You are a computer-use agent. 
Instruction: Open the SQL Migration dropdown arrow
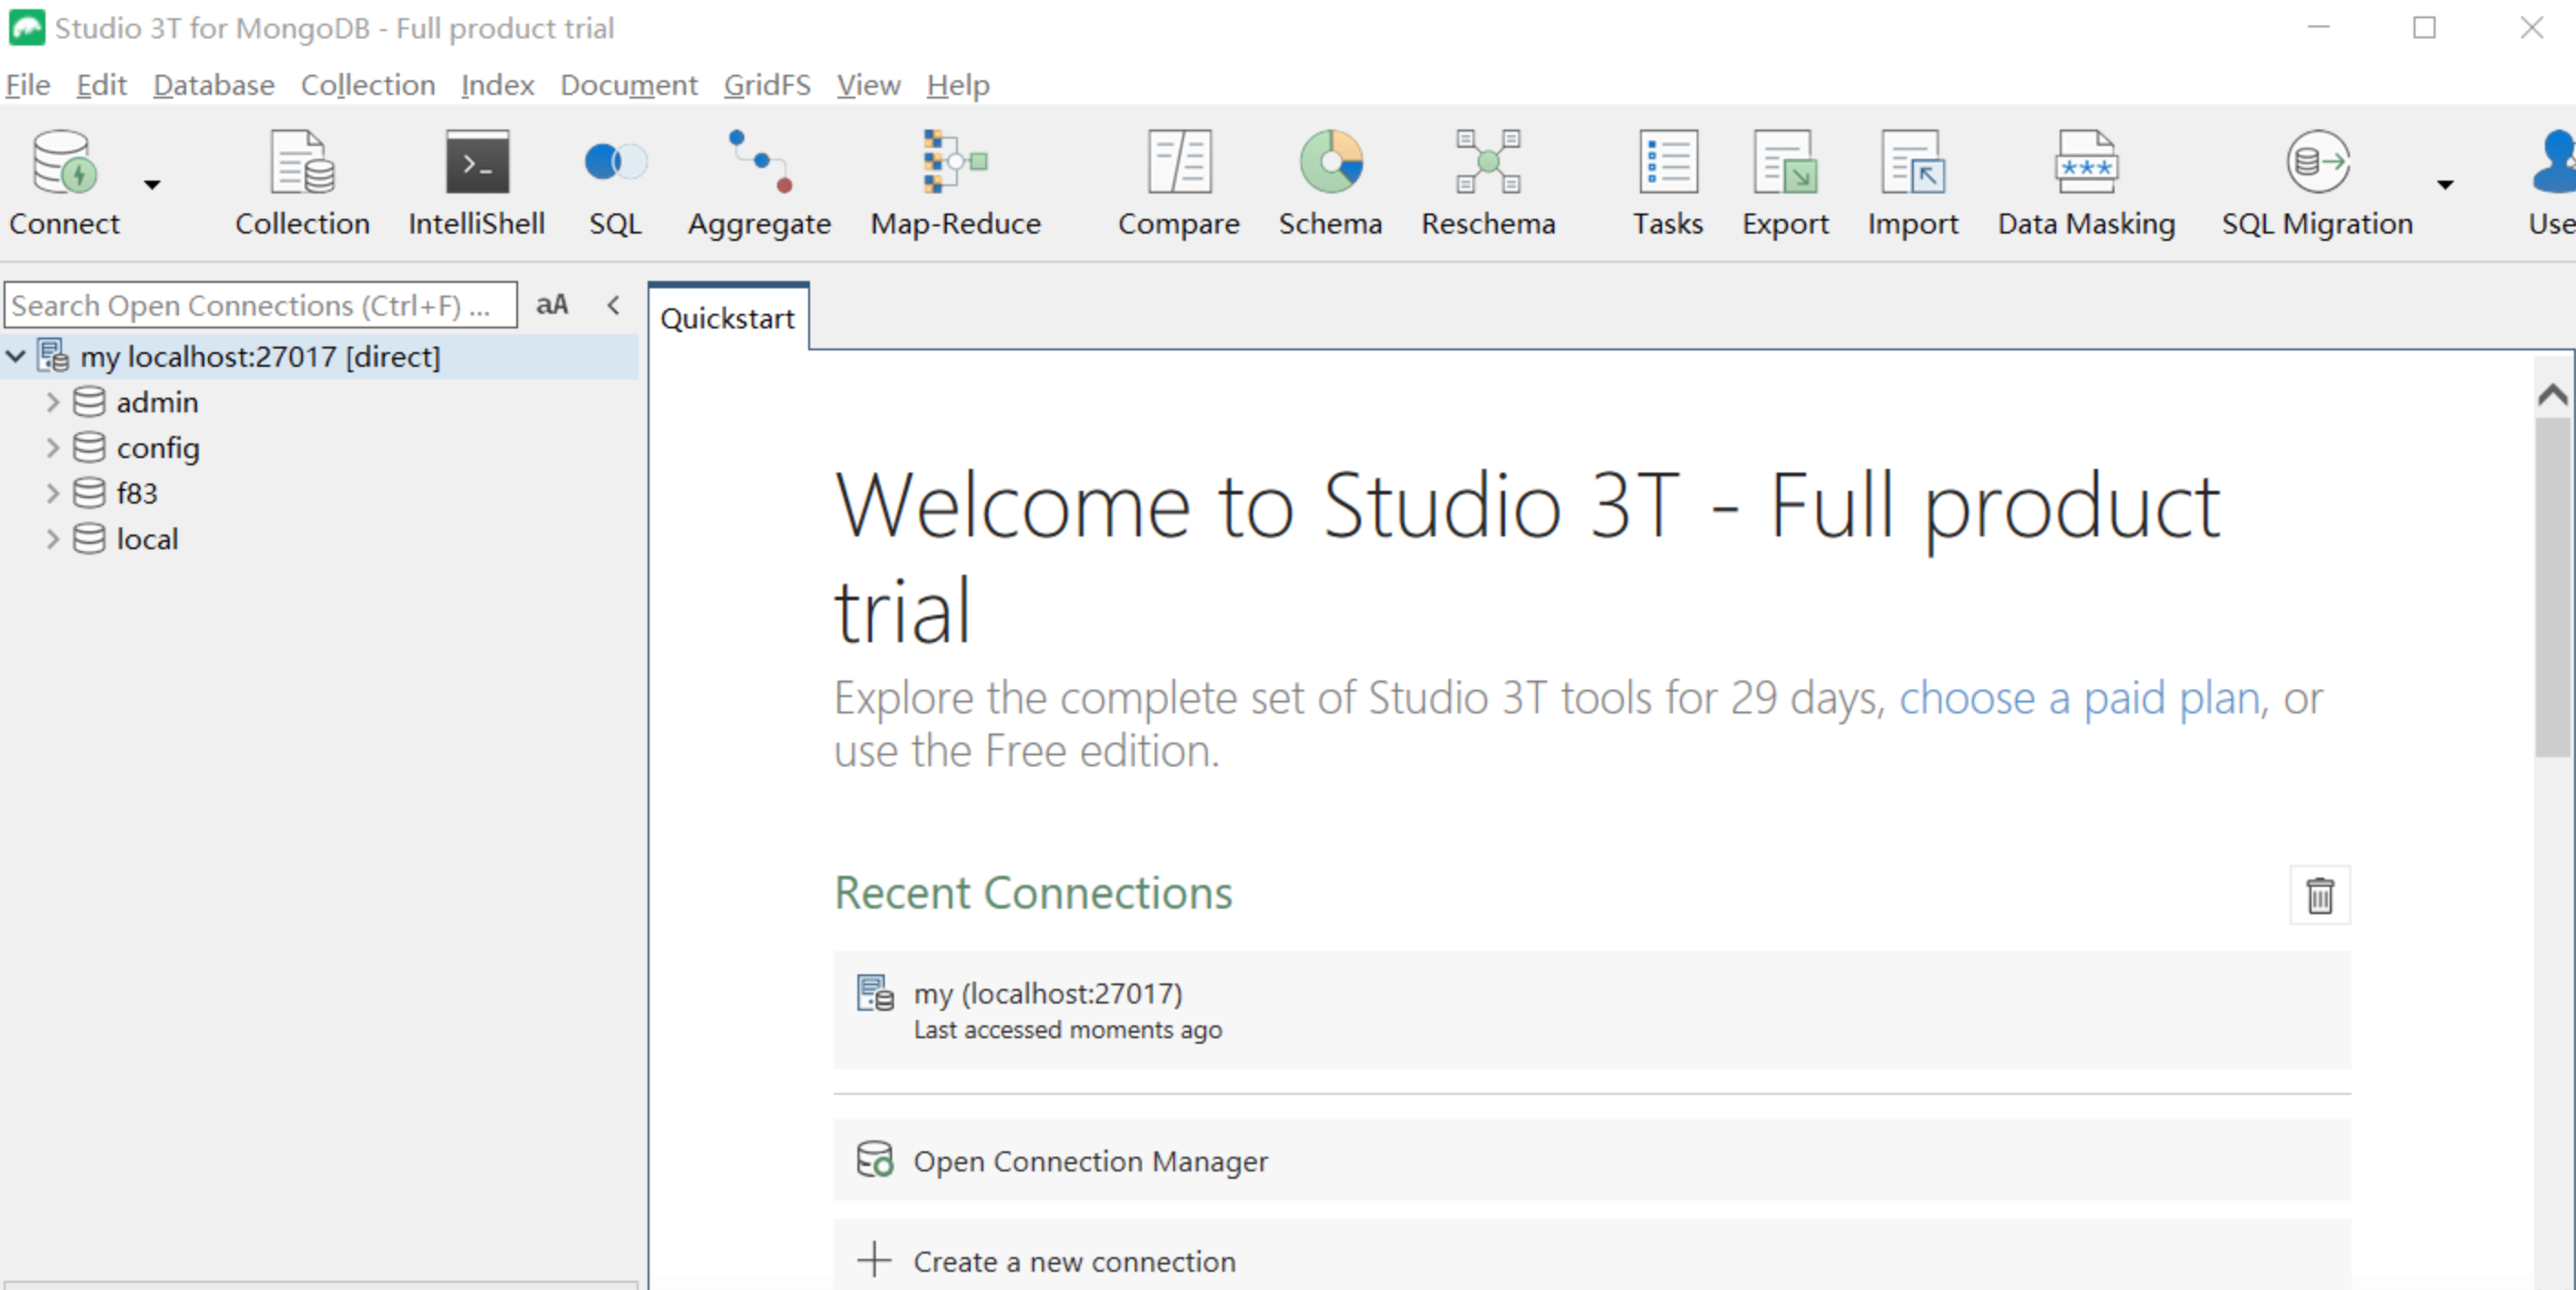[x=2445, y=184]
